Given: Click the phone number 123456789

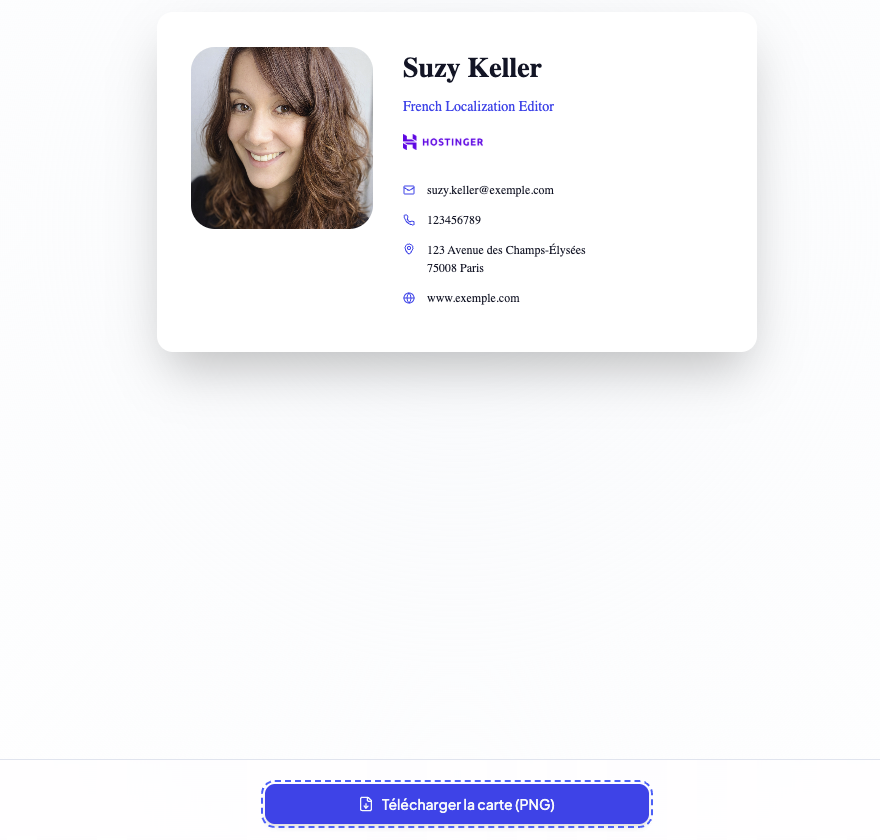Looking at the screenshot, I should coord(453,220).
